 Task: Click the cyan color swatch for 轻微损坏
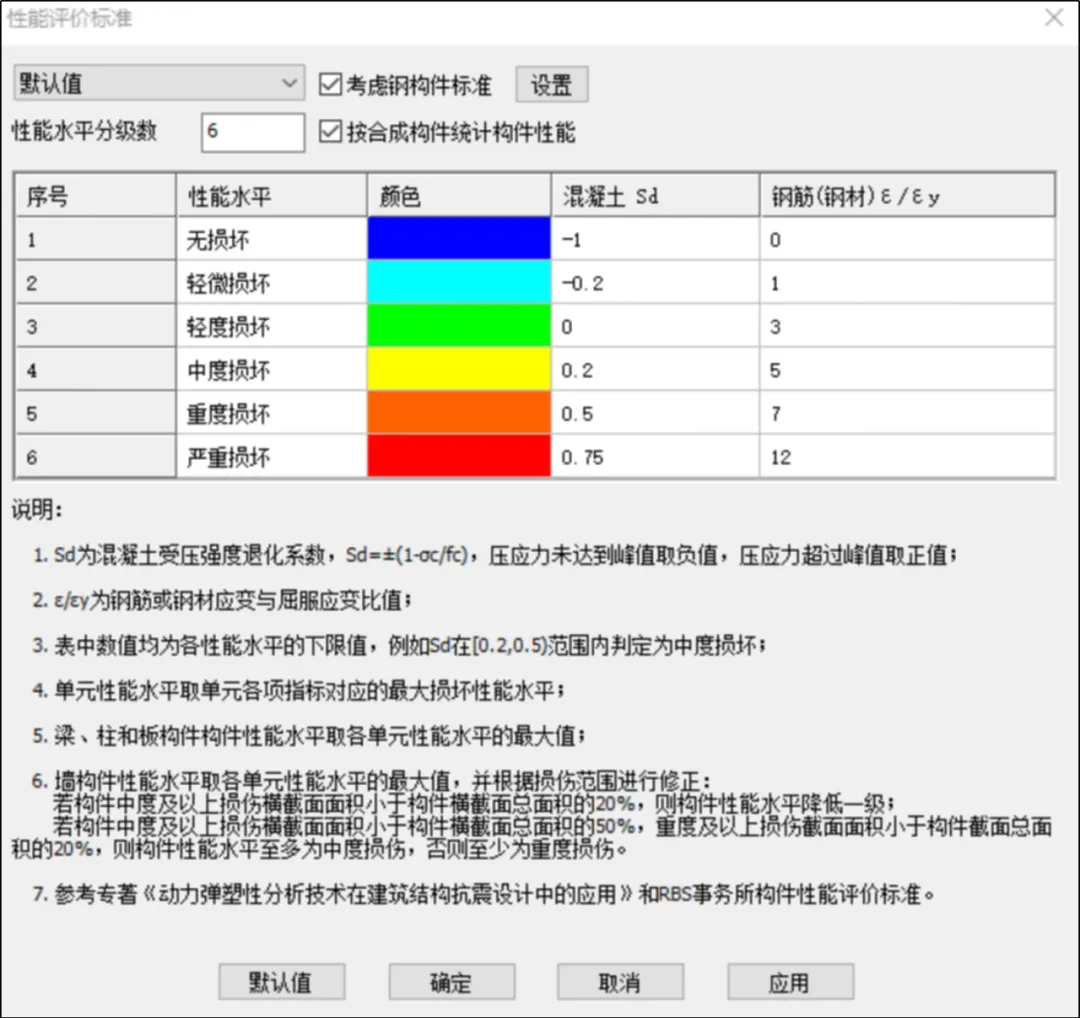point(459,282)
